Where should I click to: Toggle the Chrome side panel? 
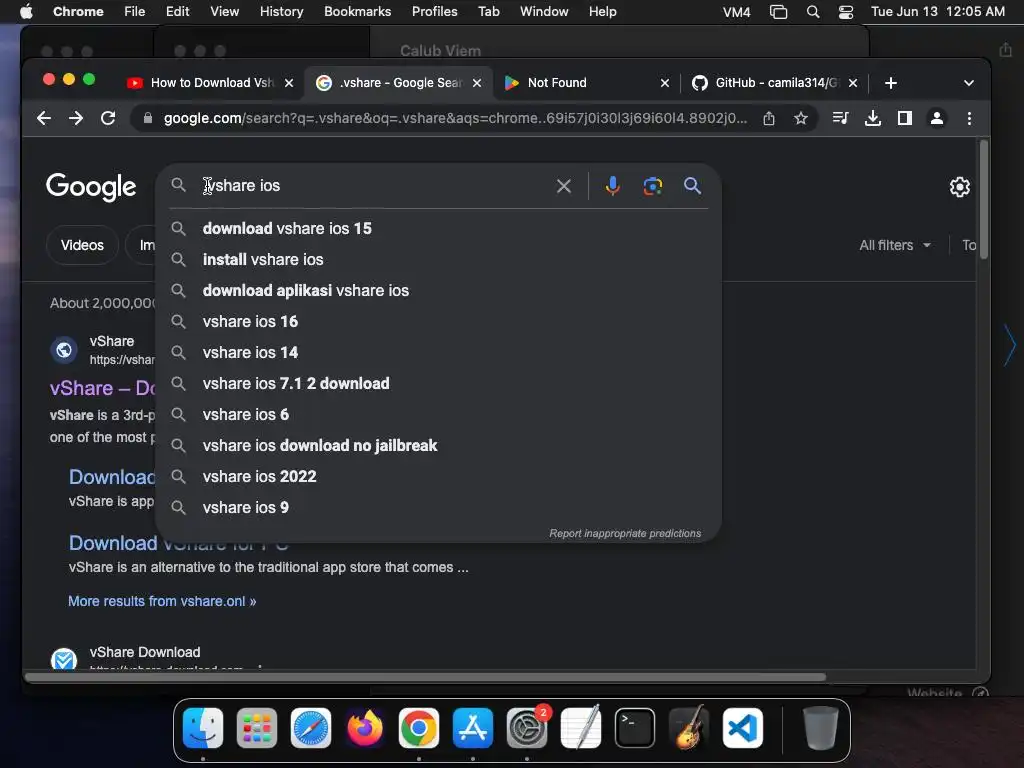point(904,118)
